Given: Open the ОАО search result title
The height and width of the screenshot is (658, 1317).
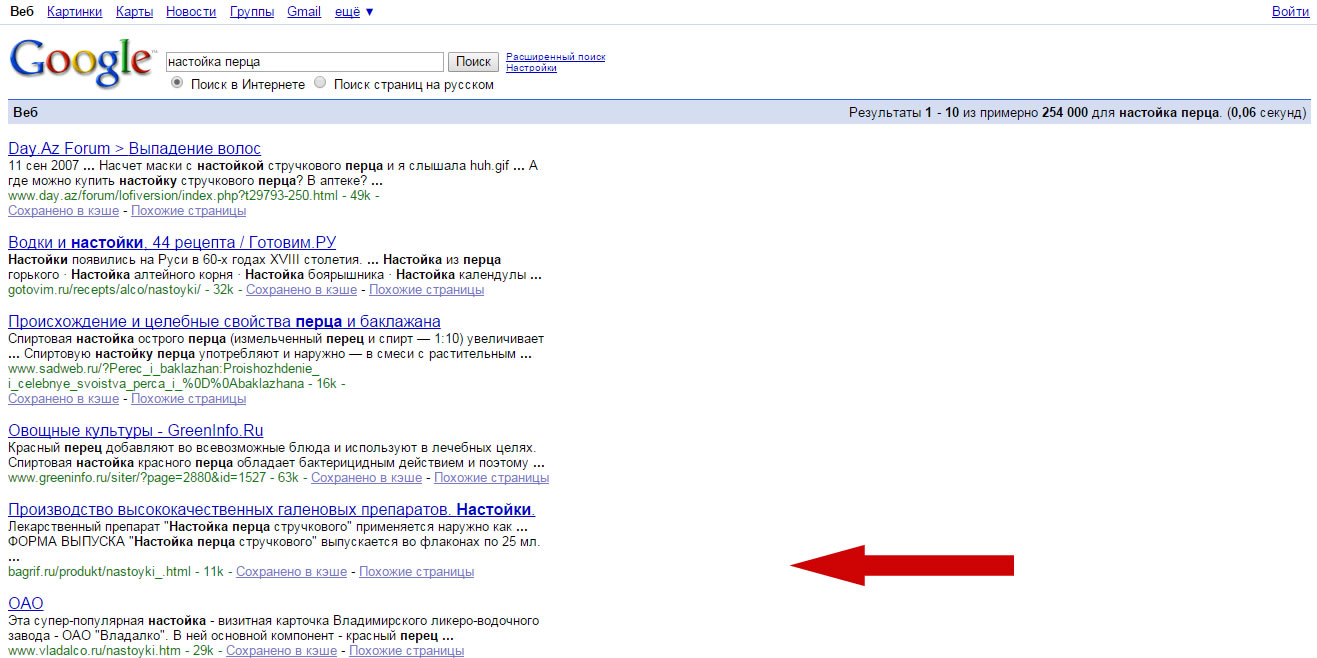Looking at the screenshot, I should 26,604.
